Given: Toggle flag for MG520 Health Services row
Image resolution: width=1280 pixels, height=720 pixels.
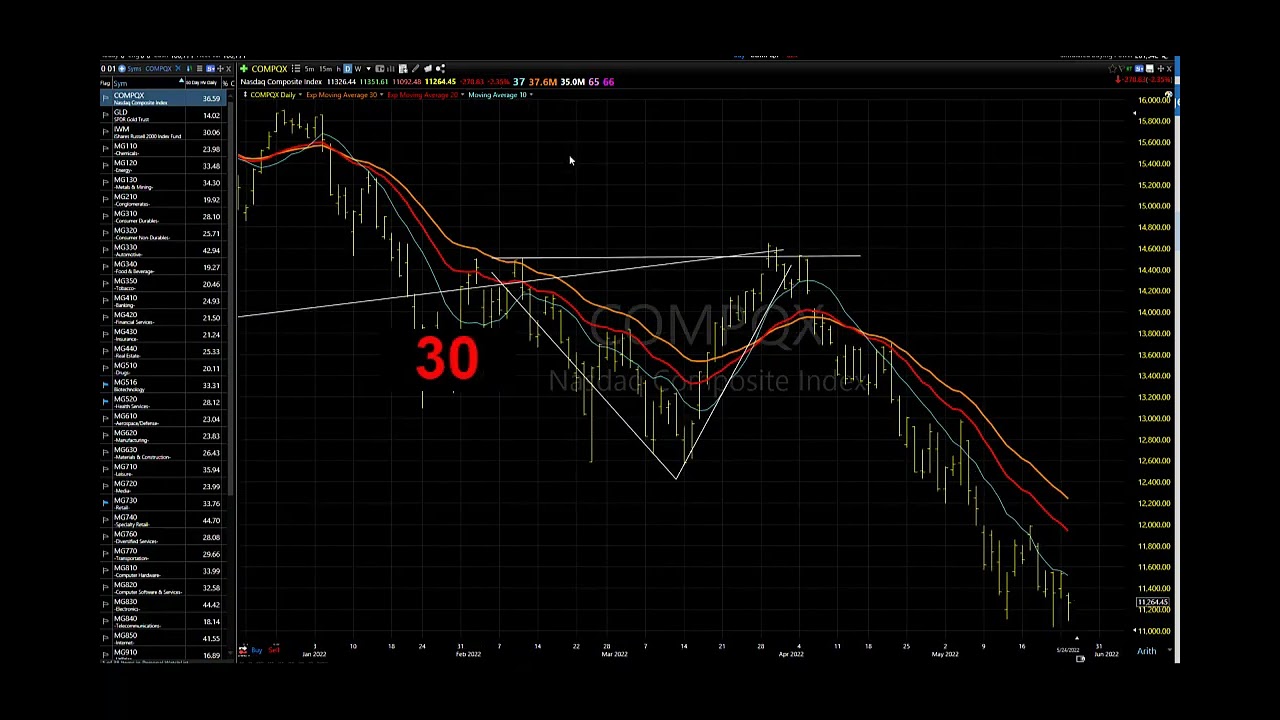Looking at the screenshot, I should tap(106, 402).
